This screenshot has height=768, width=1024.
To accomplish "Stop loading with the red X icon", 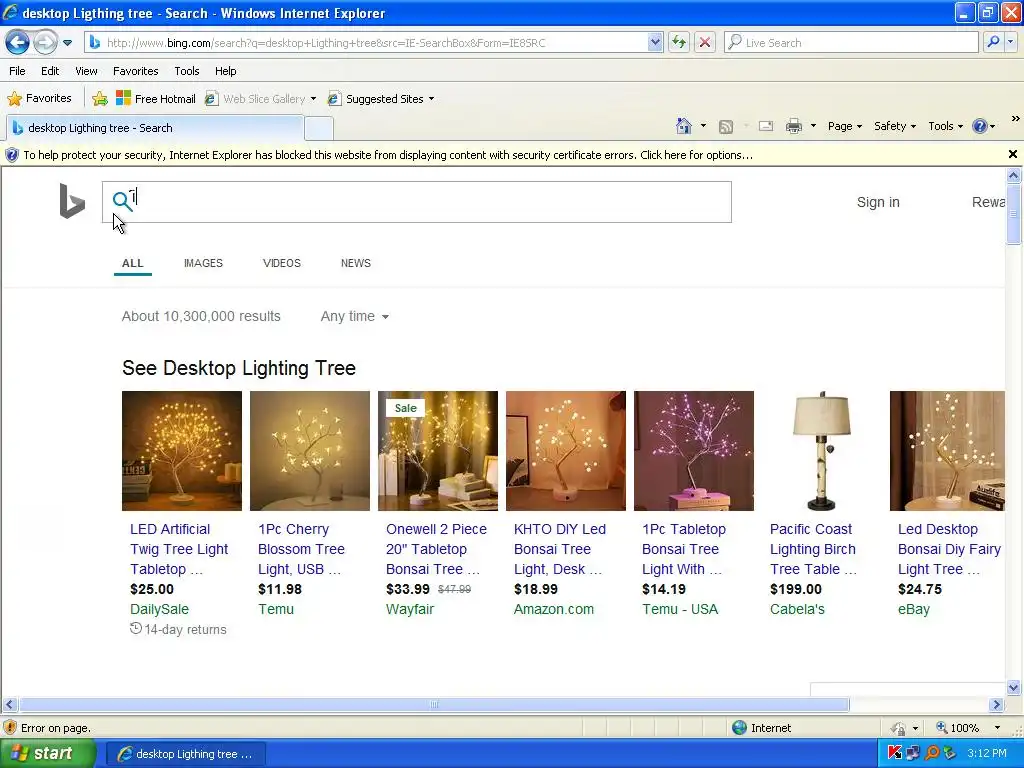I will click(705, 43).
